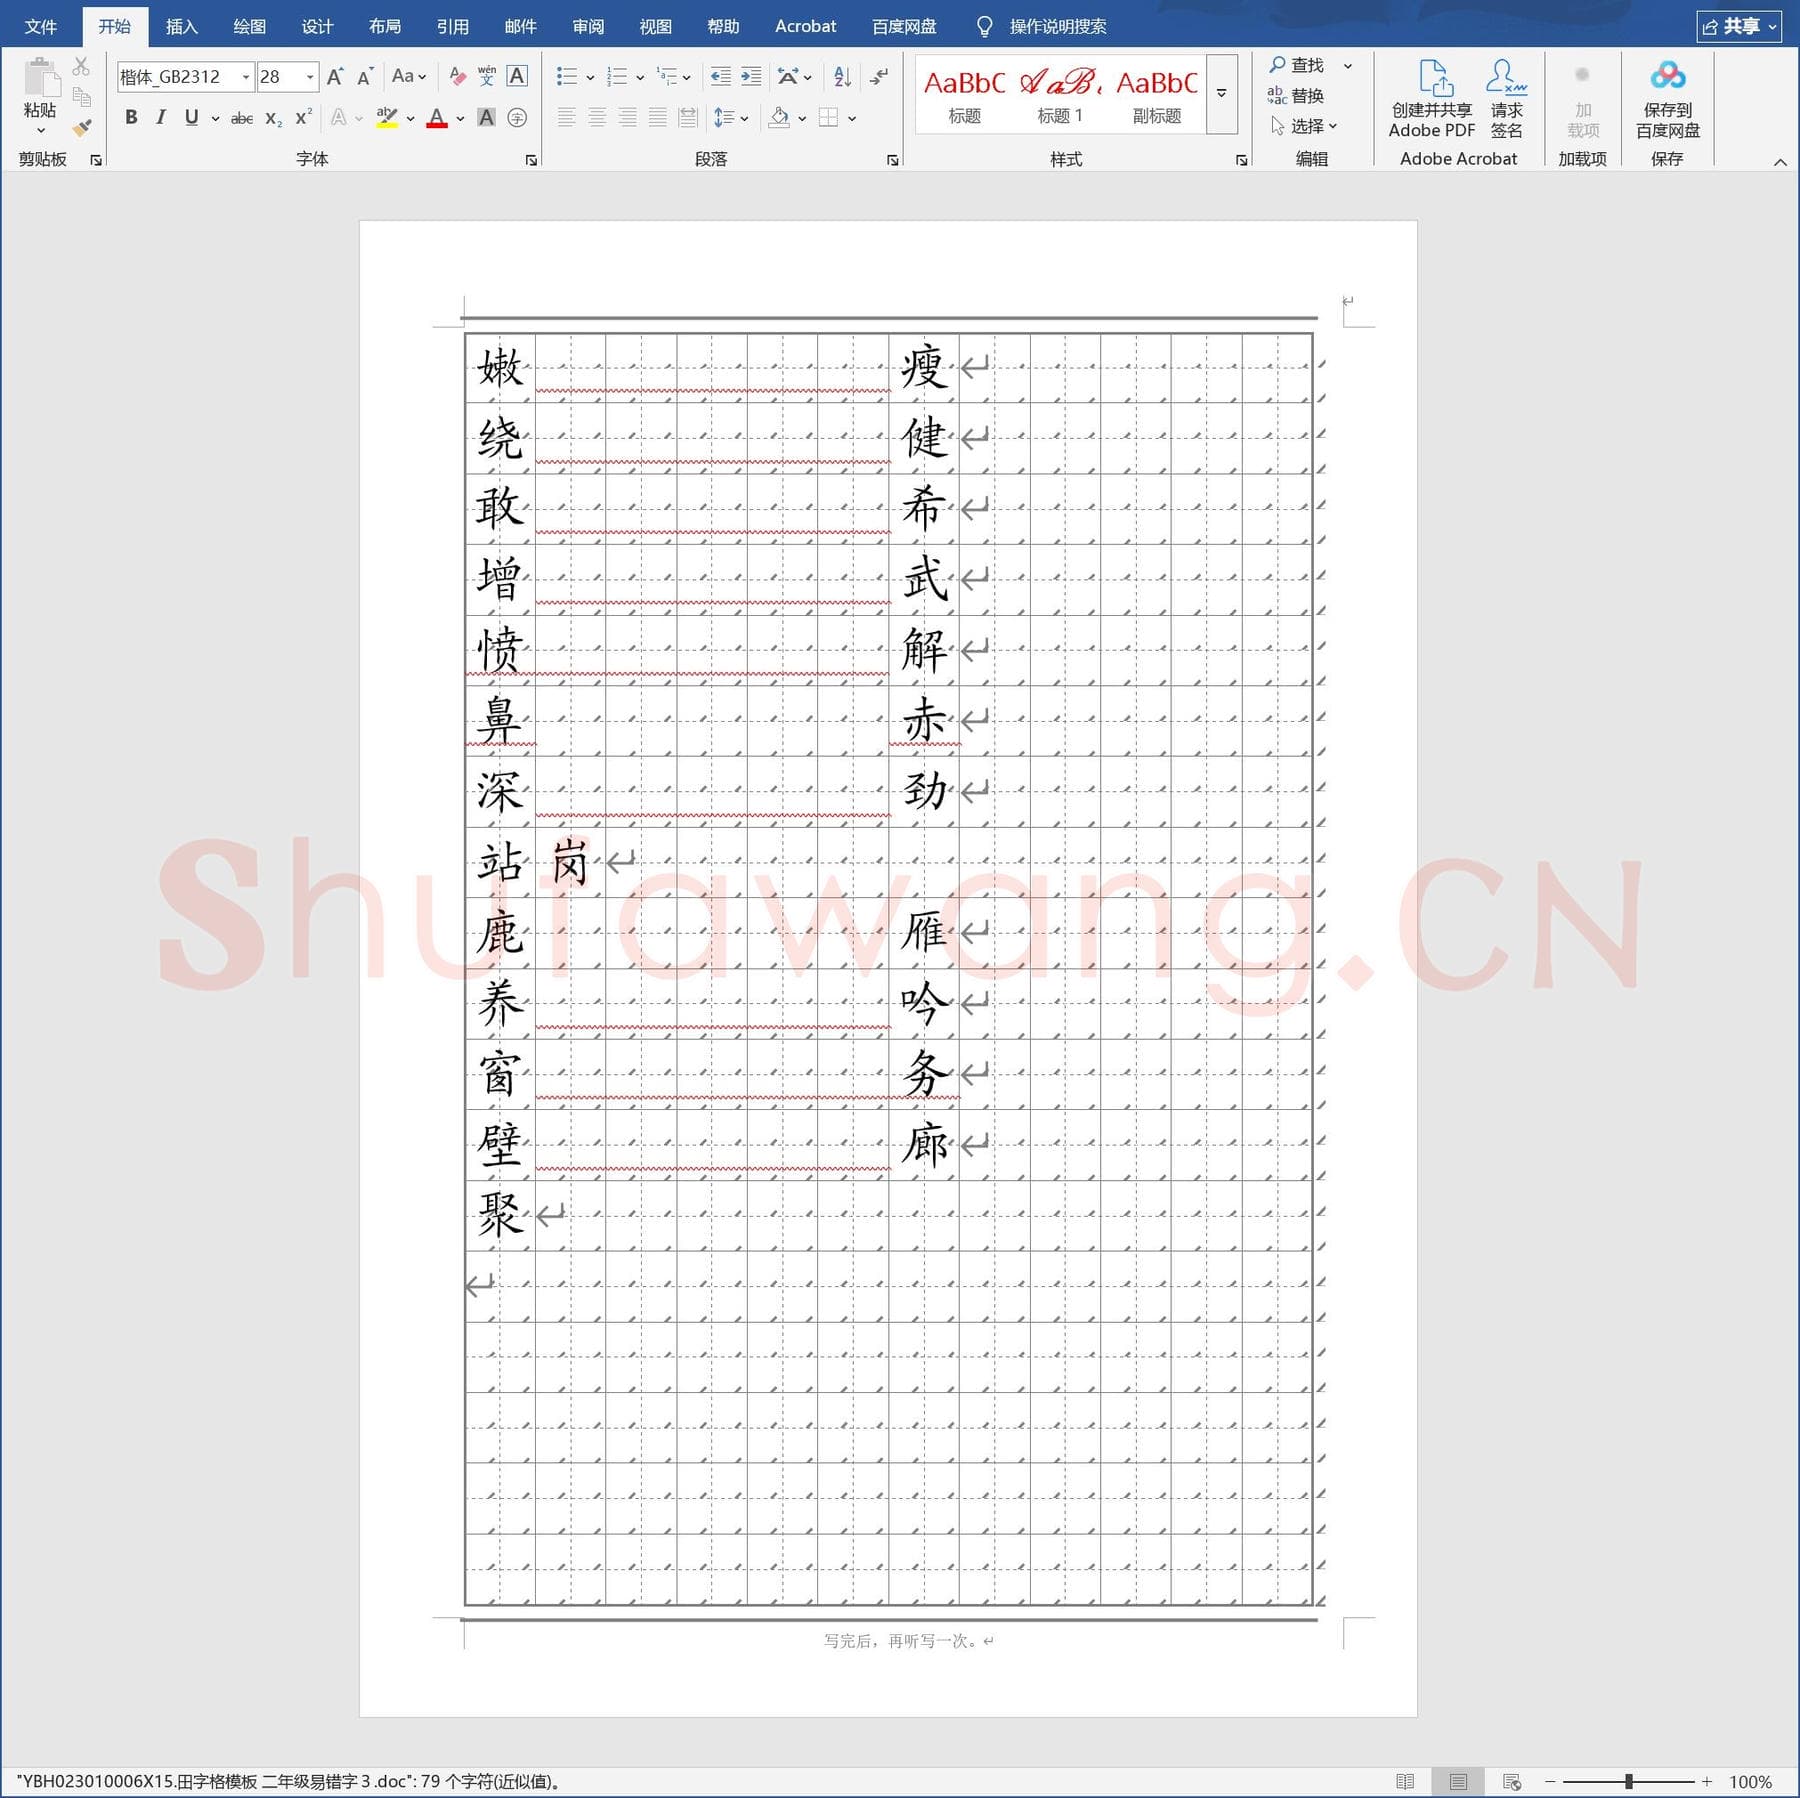Switch to the 布局 tab
1800x1798 pixels.
pyautogui.click(x=385, y=26)
